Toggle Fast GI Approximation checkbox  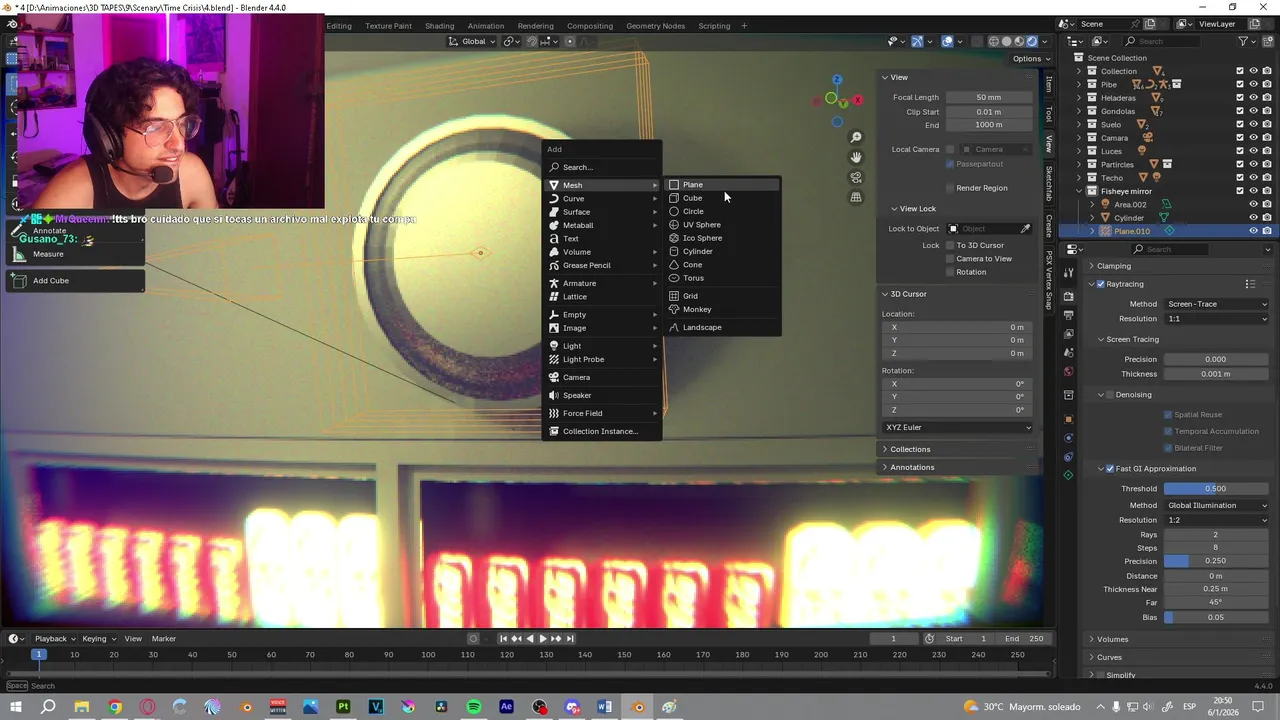1109,469
